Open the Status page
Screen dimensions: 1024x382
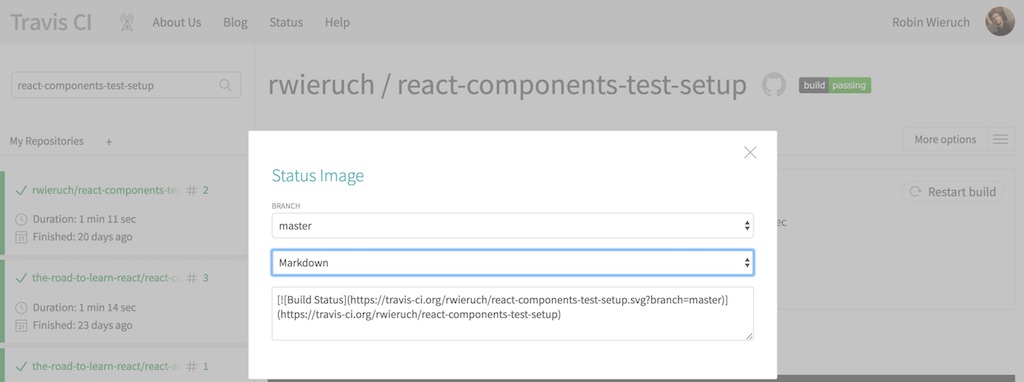coord(286,22)
